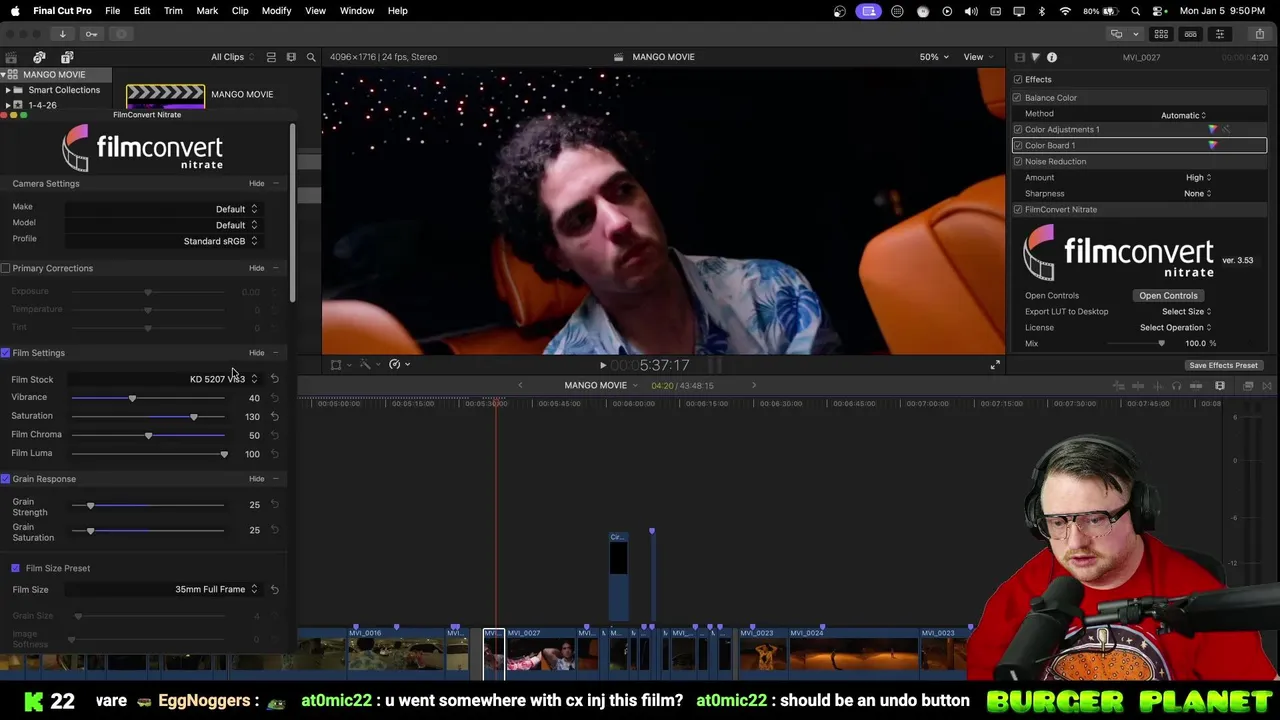Switch browser to list view icon
Screen dimensions: 1280x720
(x=271, y=57)
